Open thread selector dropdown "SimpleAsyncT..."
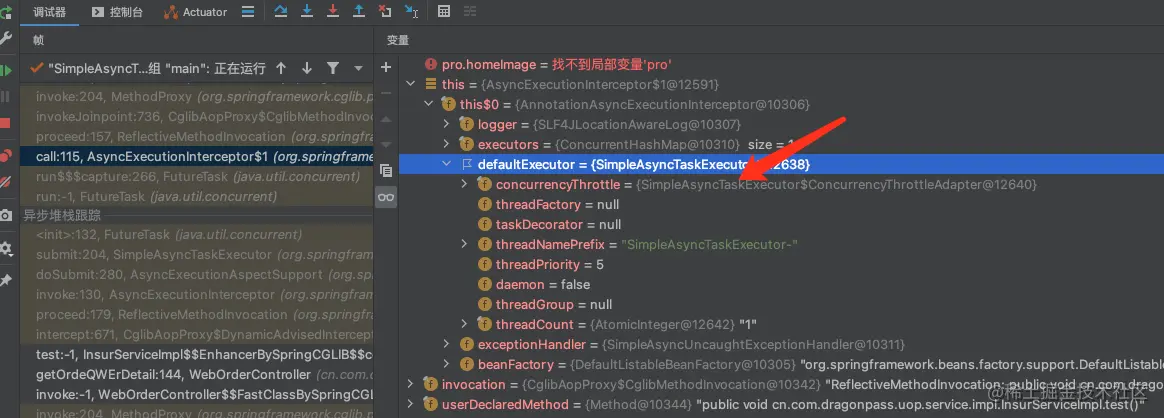1164x418 pixels. pos(148,68)
